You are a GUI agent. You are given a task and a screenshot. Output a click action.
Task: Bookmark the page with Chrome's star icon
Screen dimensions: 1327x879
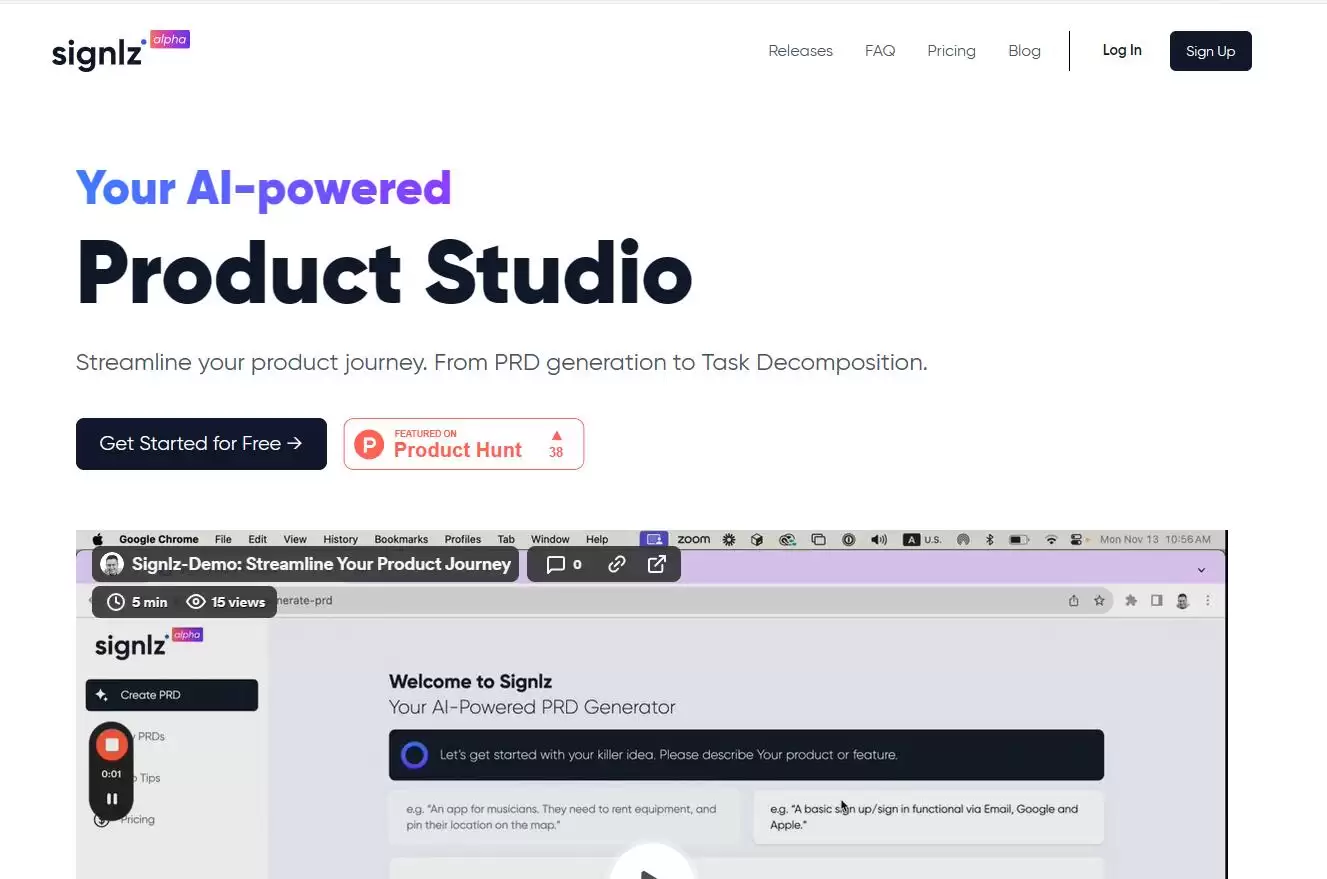1098,601
